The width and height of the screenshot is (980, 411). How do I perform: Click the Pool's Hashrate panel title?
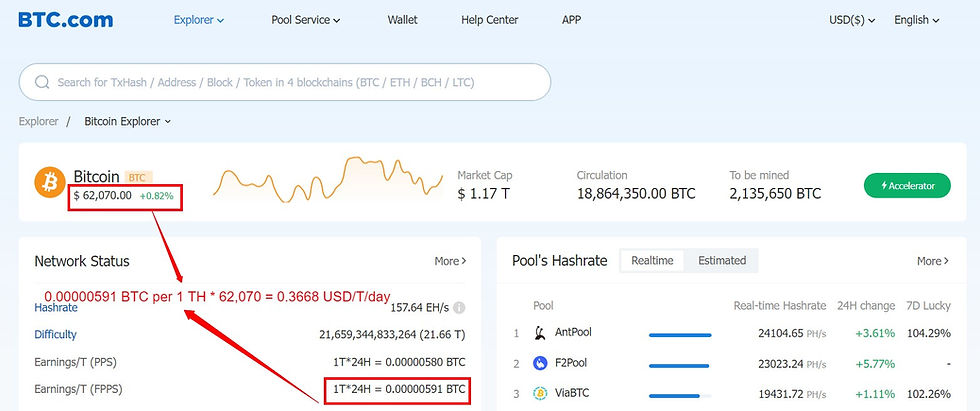(559, 261)
